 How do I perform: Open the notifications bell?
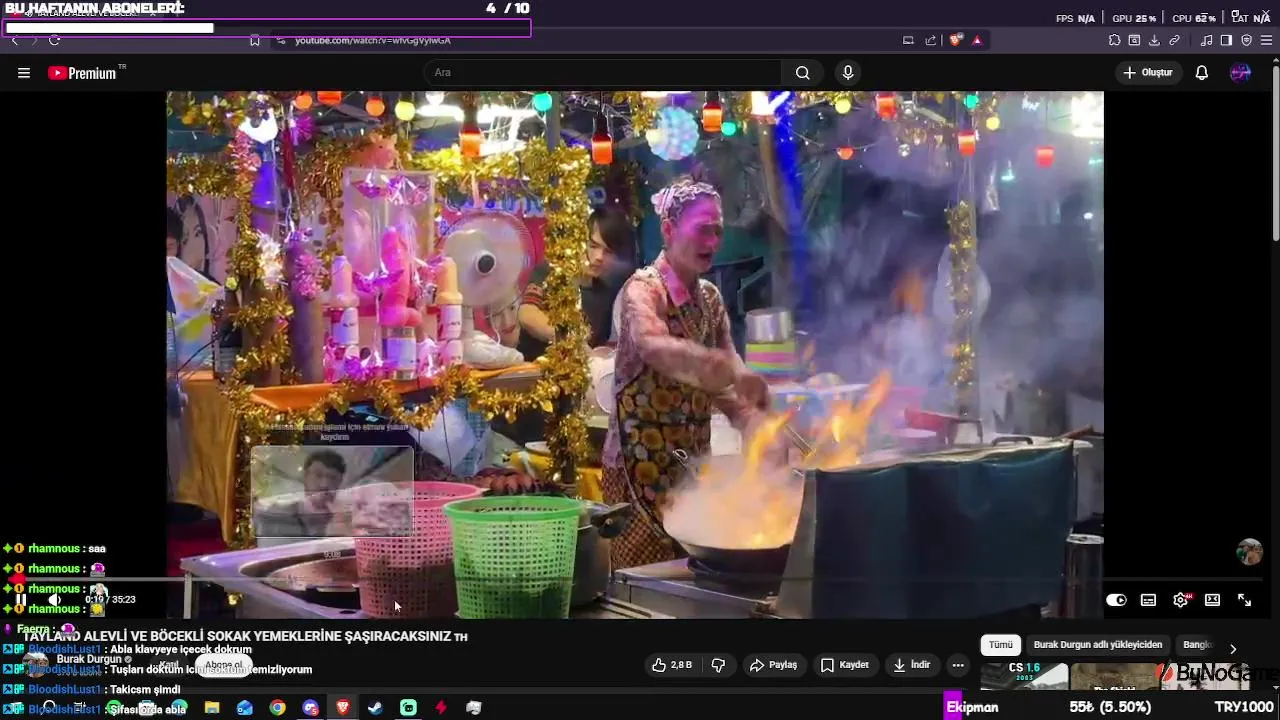pos(1202,73)
